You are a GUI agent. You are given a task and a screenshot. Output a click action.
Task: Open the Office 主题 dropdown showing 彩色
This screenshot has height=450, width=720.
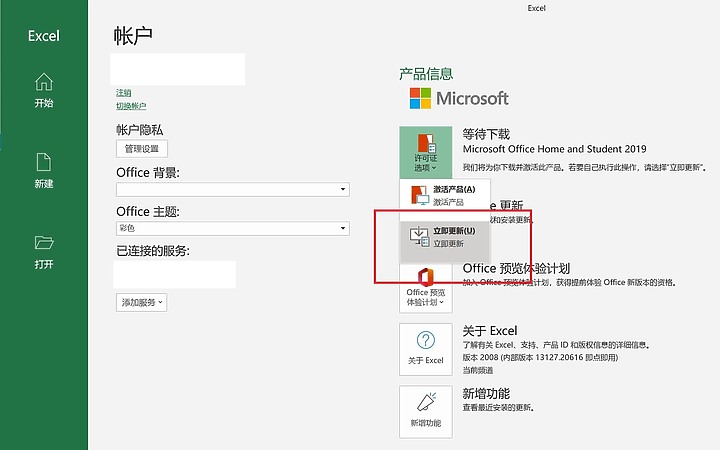click(233, 228)
